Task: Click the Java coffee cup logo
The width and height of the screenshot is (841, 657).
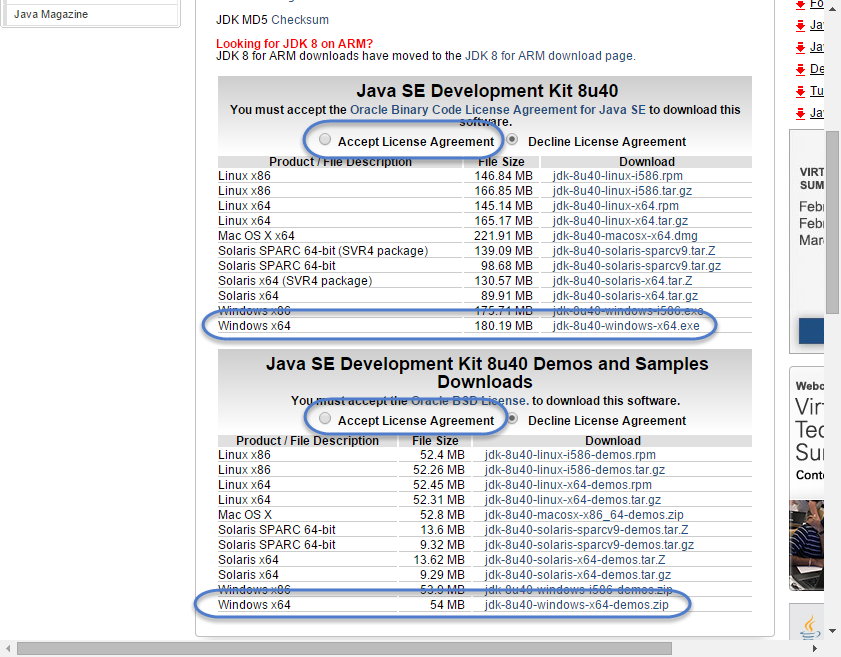Action: tap(810, 628)
